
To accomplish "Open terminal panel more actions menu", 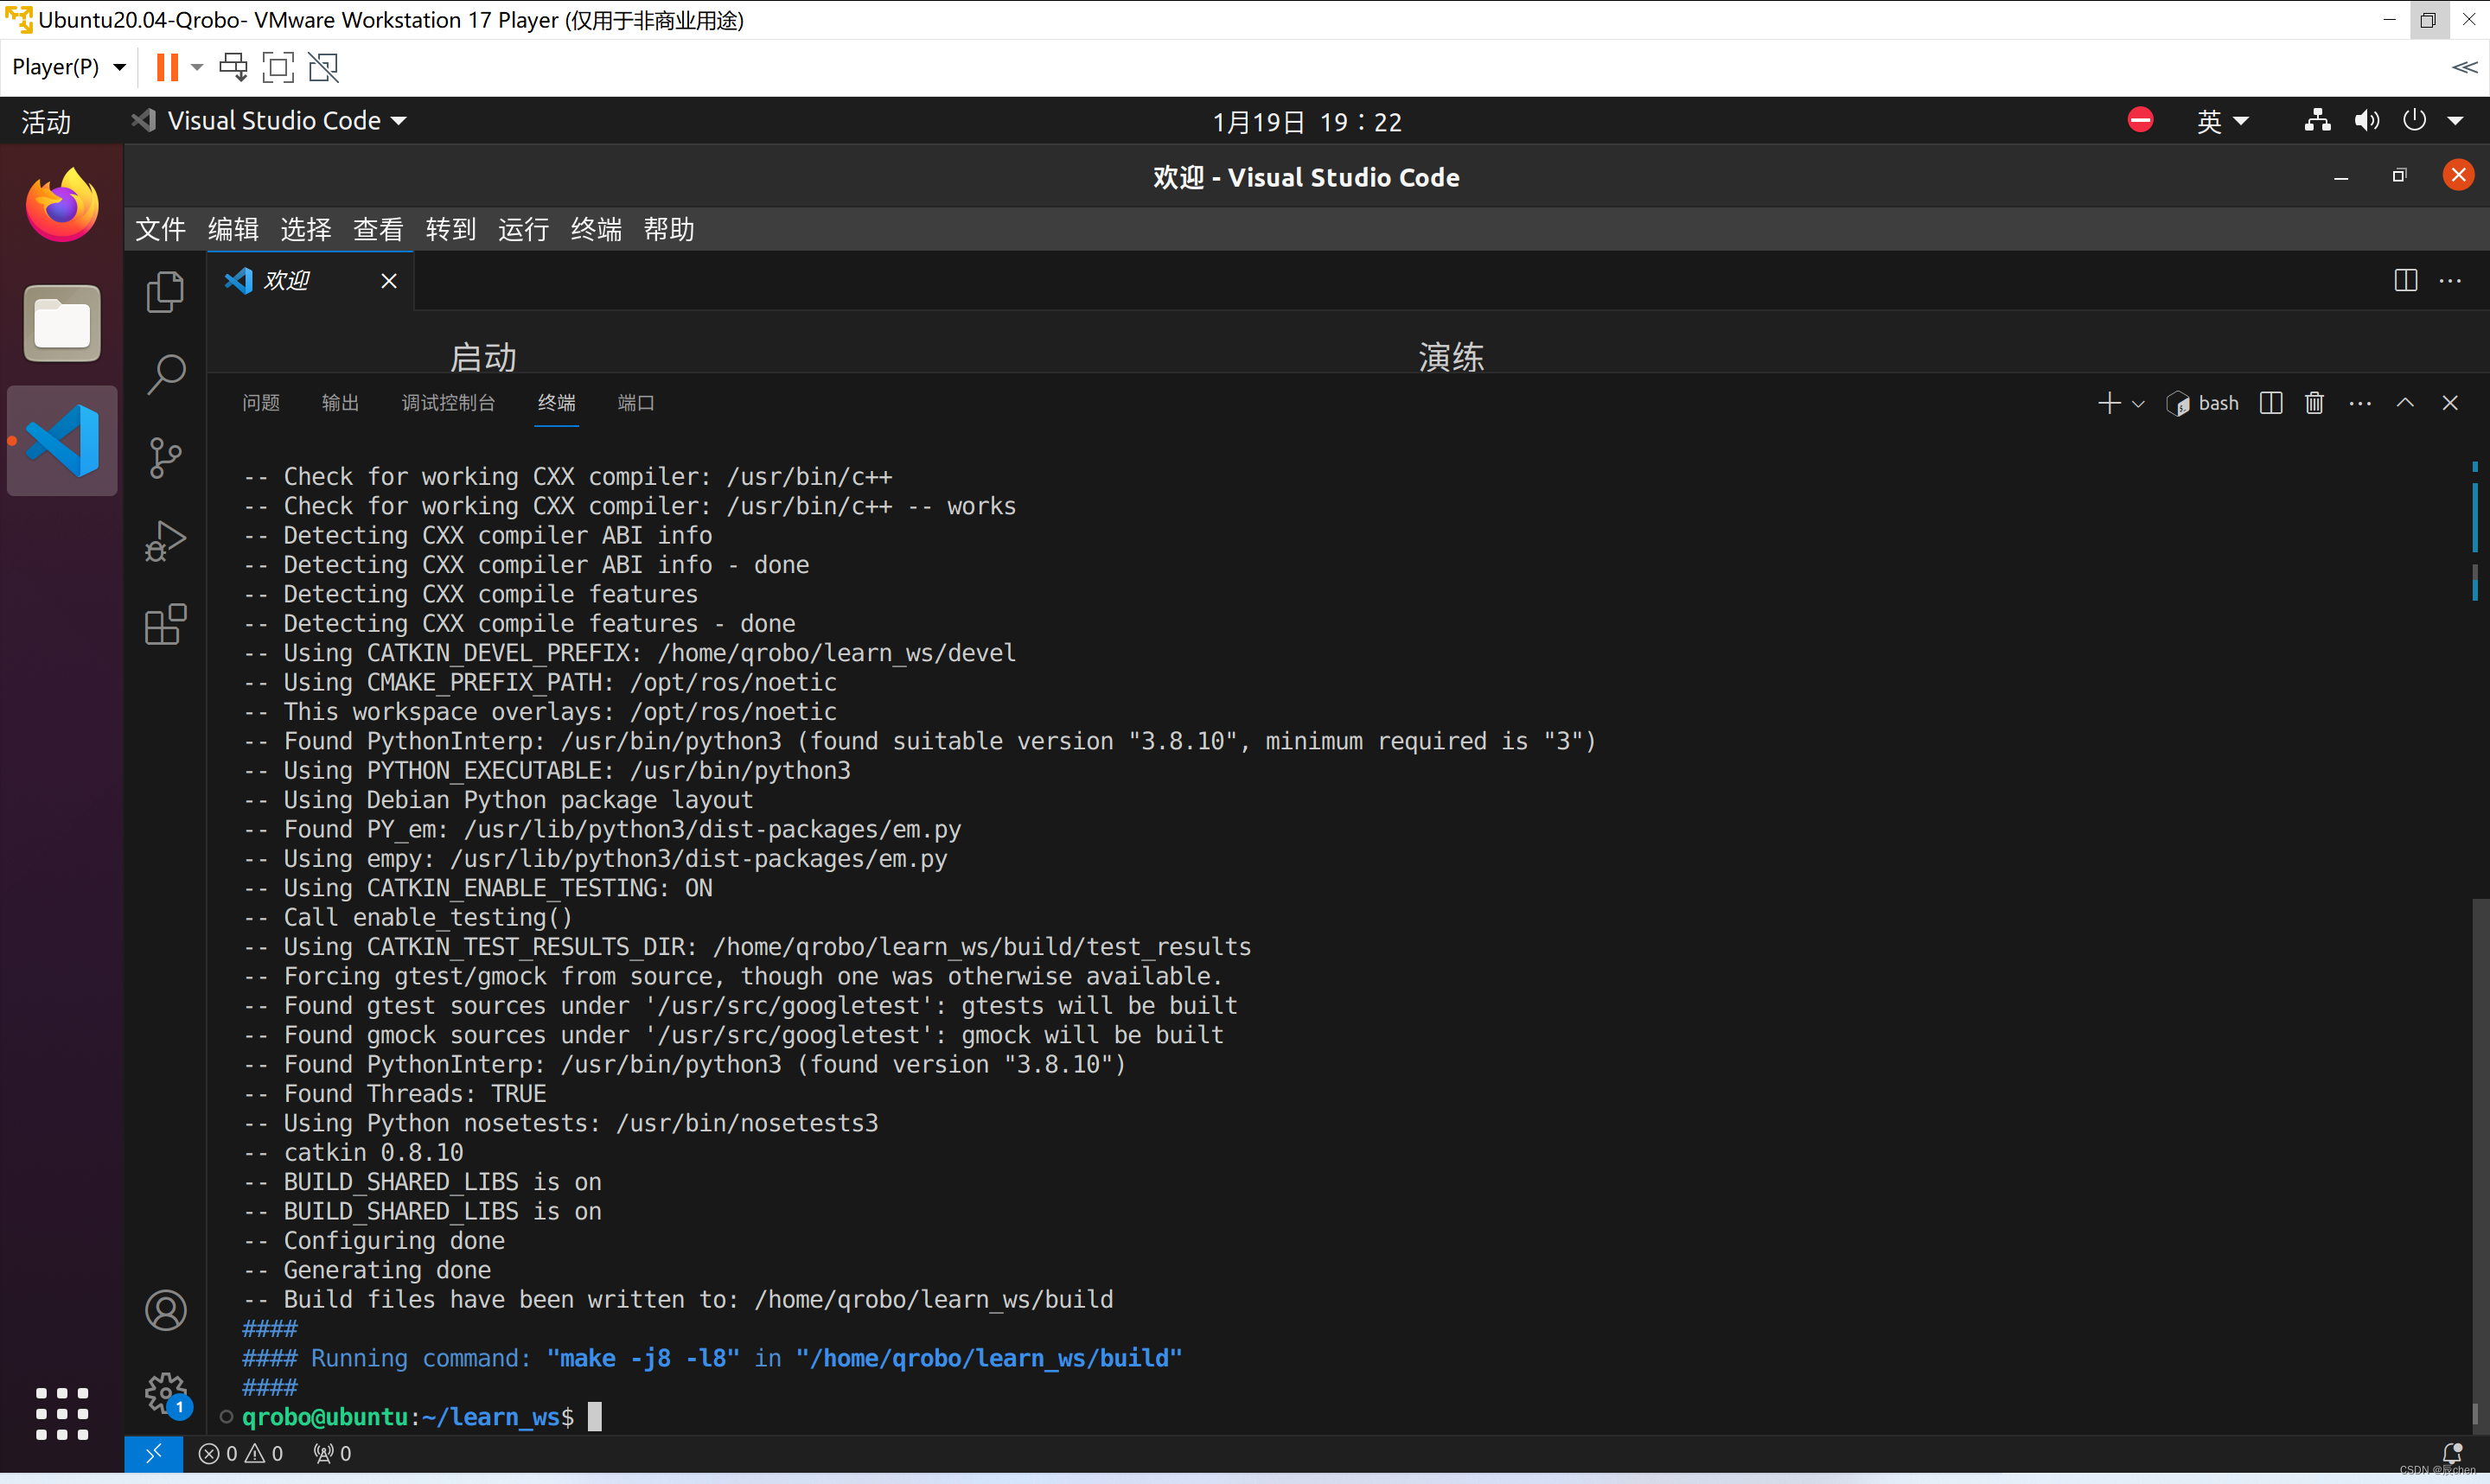I will tap(2360, 403).
